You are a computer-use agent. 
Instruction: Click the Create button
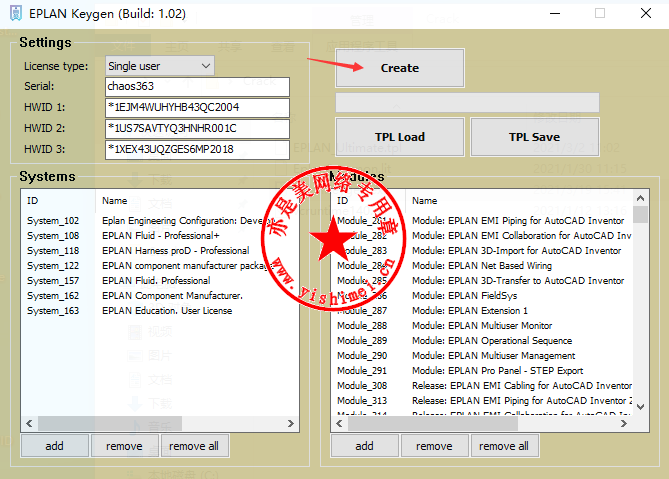tap(400, 68)
